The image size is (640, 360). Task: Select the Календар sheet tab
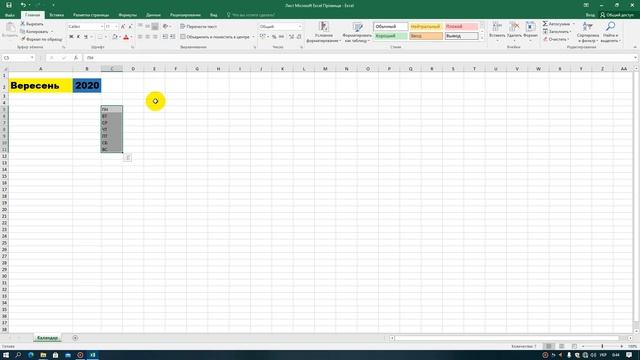coord(47,338)
